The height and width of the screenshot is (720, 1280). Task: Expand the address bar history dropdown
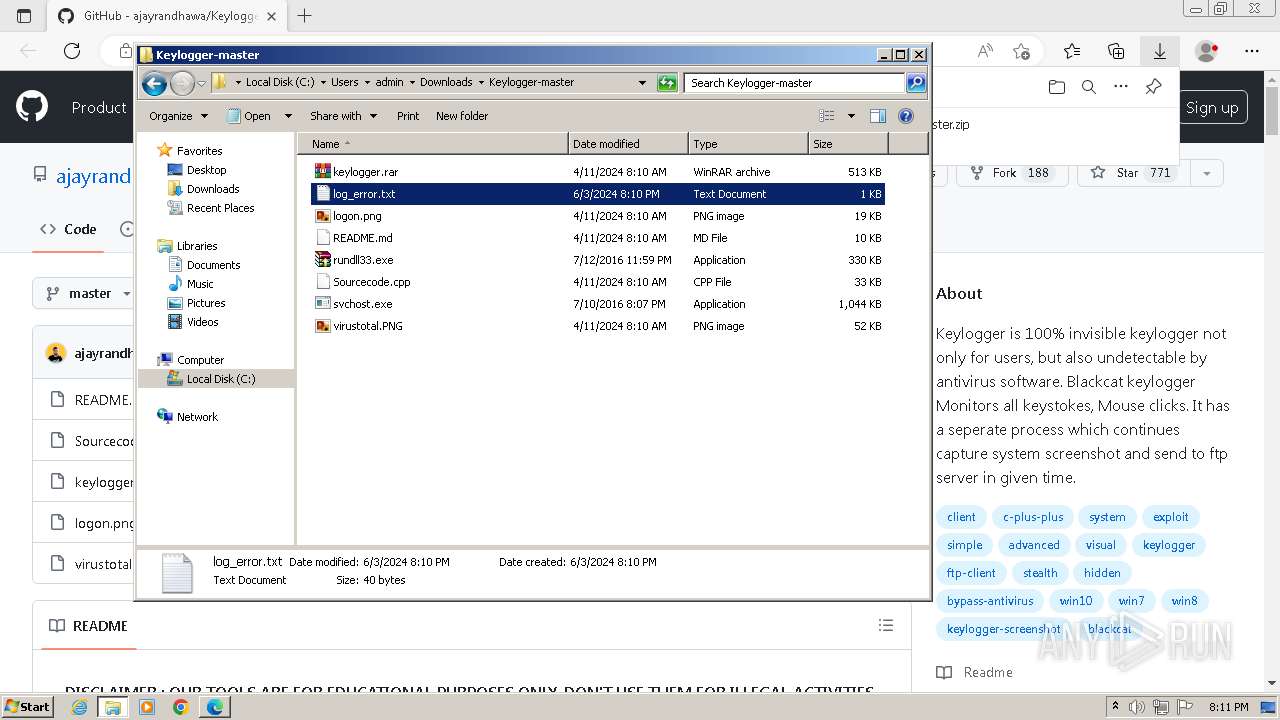[642, 83]
